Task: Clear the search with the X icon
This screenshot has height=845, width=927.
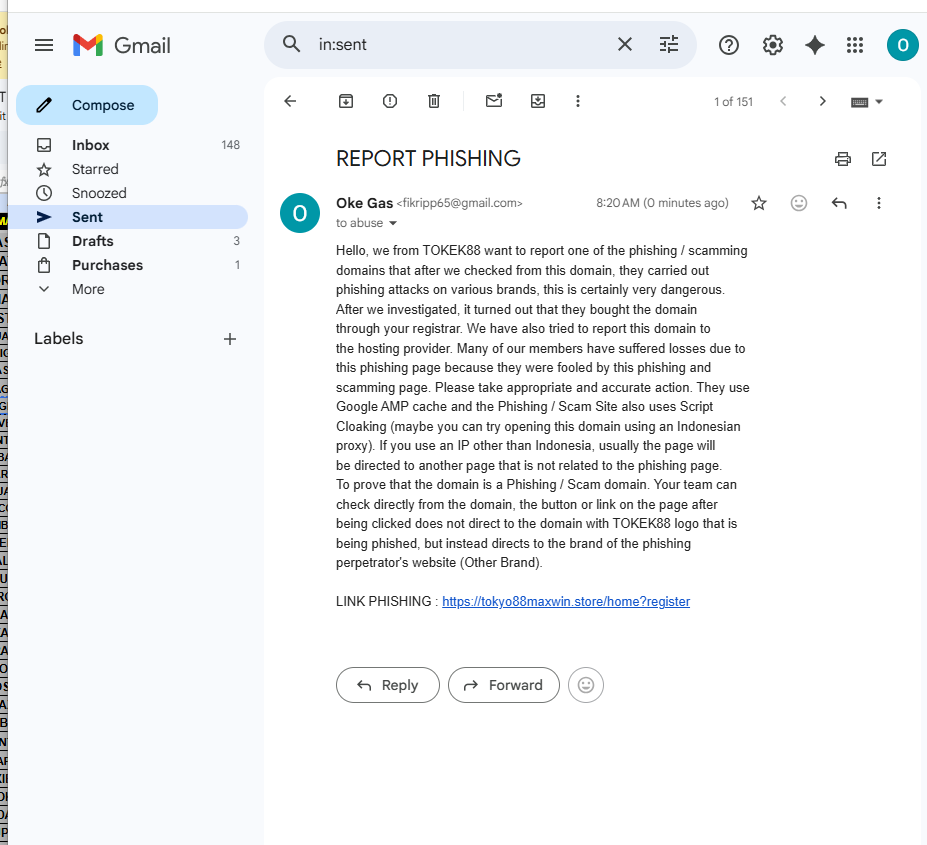Action: [x=625, y=44]
